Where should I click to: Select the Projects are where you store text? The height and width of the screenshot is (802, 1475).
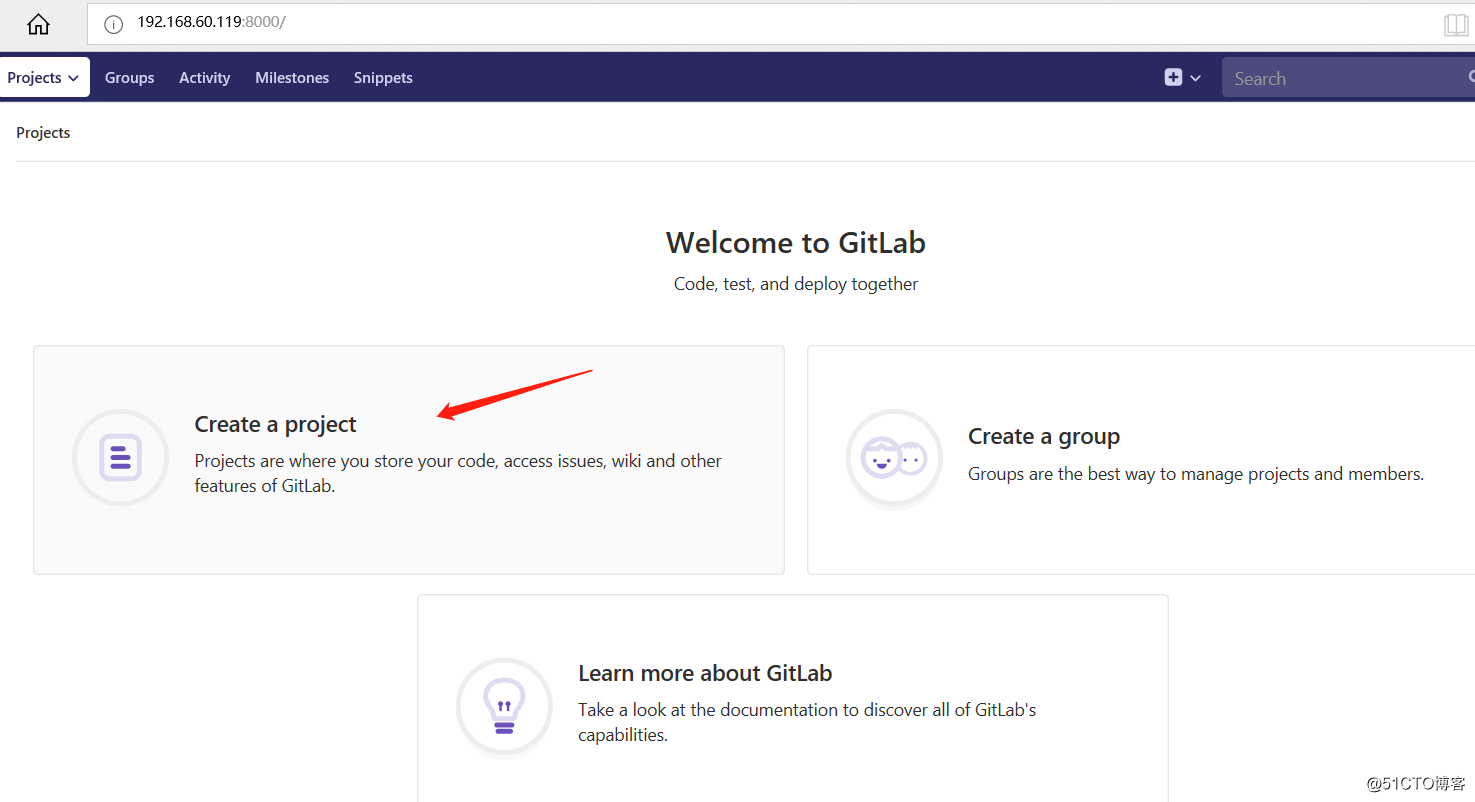click(458, 473)
